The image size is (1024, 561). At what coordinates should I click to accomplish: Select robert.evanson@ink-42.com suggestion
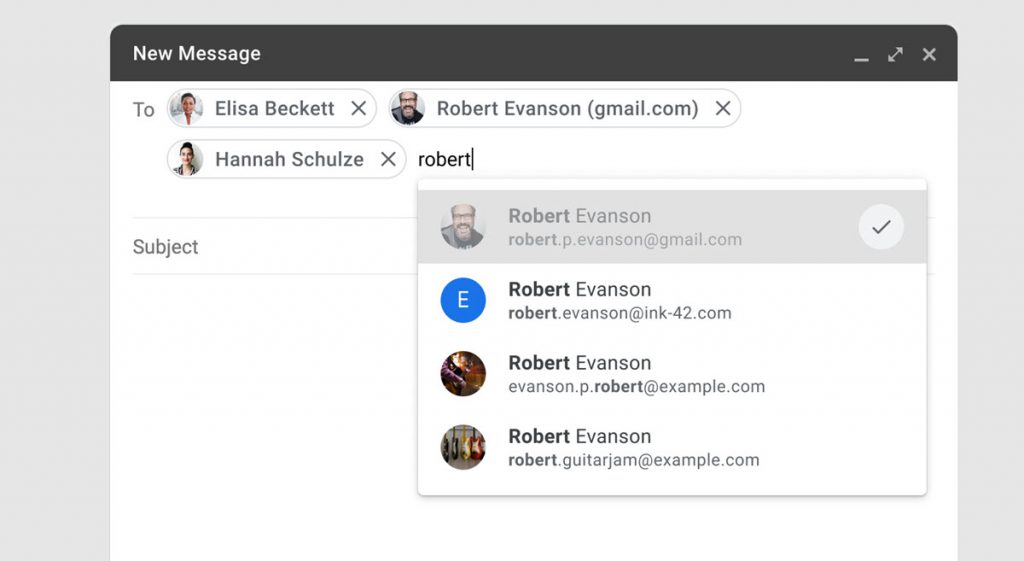[672, 300]
